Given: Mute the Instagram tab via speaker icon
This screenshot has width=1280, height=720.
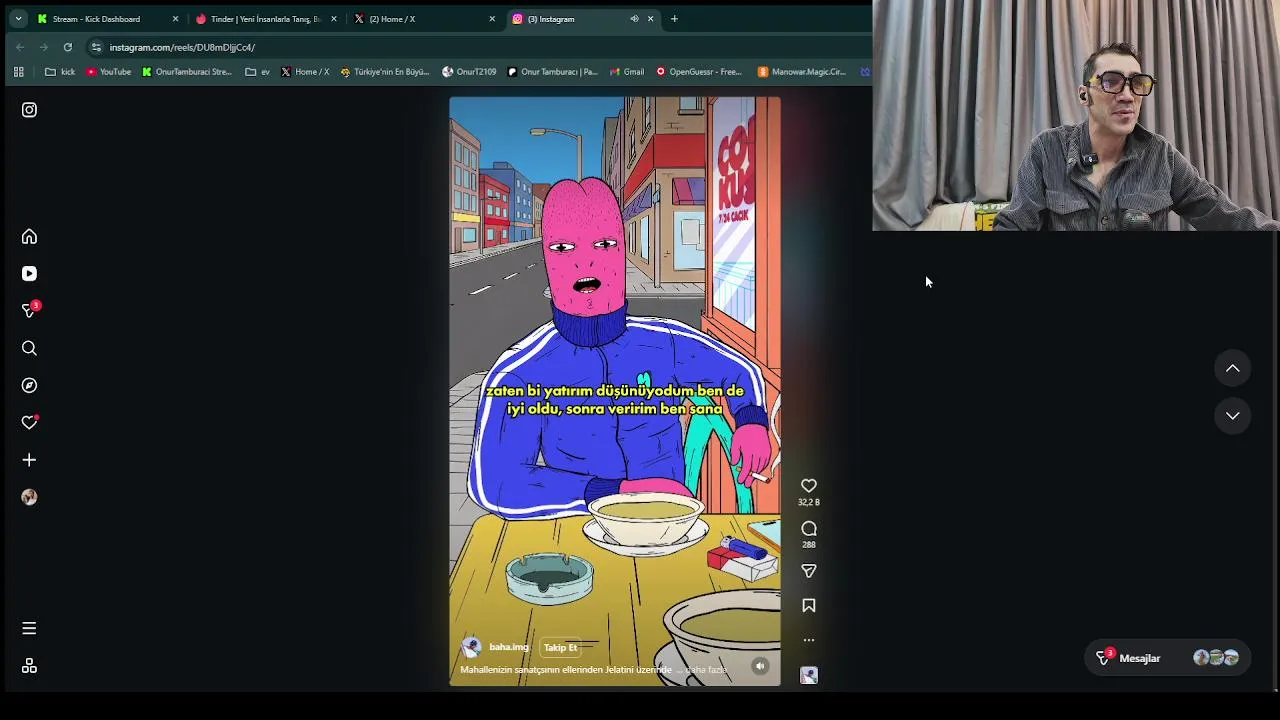Looking at the screenshot, I should (x=634, y=19).
